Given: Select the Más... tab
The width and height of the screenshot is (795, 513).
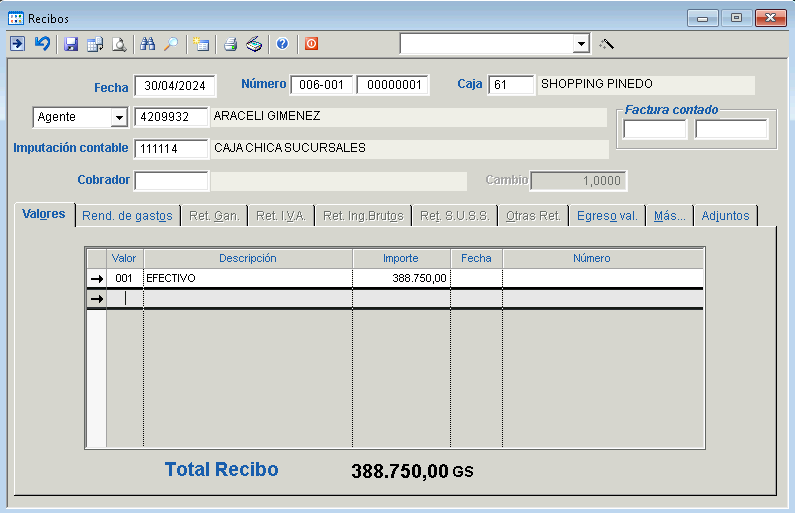Looking at the screenshot, I should (x=669, y=216).
